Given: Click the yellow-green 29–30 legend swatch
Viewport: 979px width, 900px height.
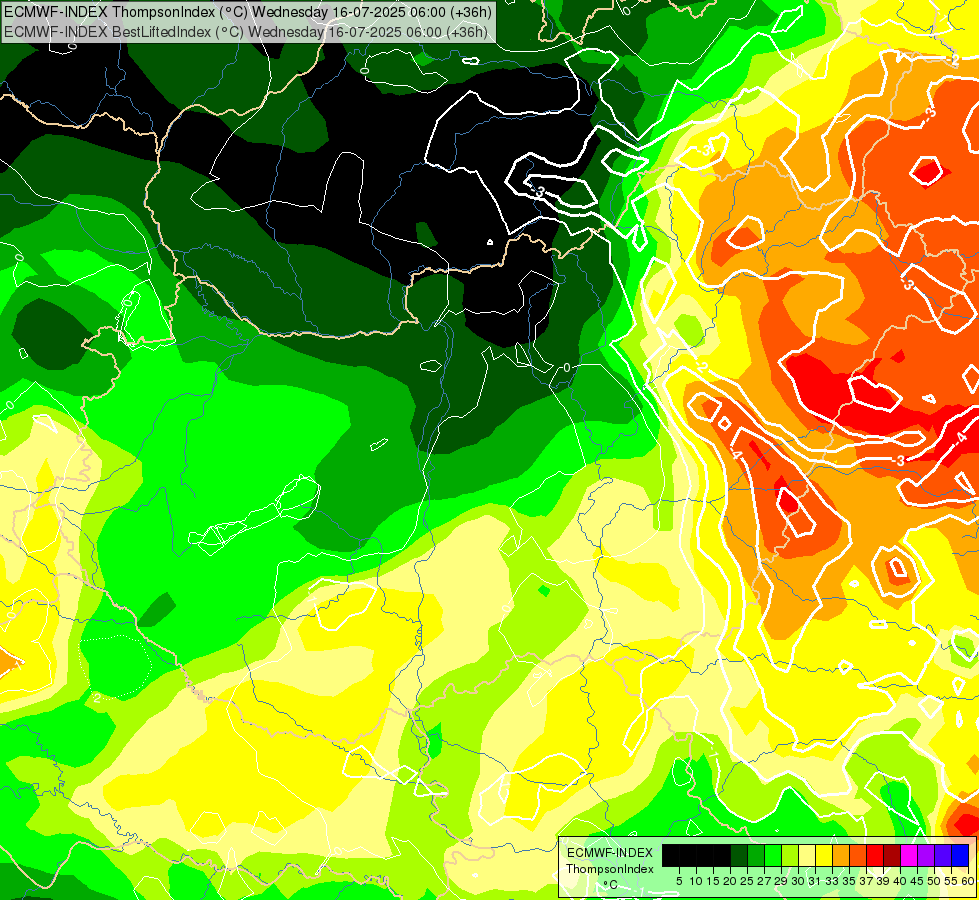Looking at the screenshot, I should (790, 856).
